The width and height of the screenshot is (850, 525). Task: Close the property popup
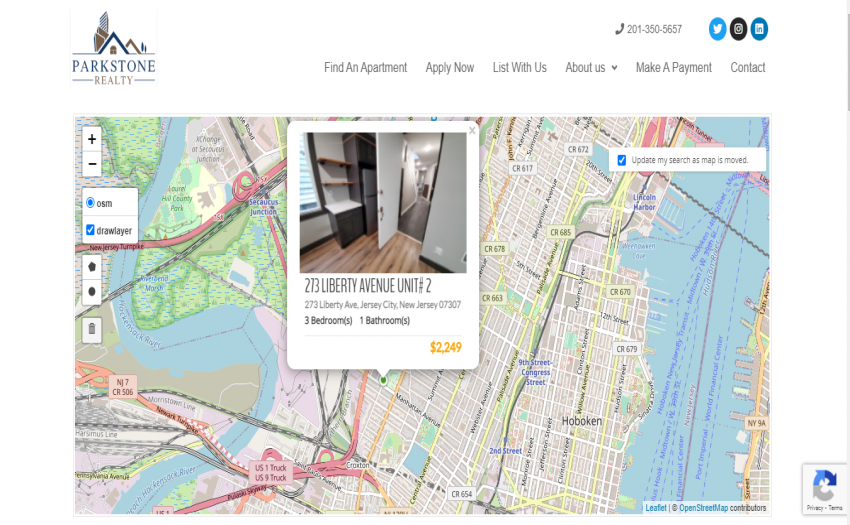(x=472, y=130)
